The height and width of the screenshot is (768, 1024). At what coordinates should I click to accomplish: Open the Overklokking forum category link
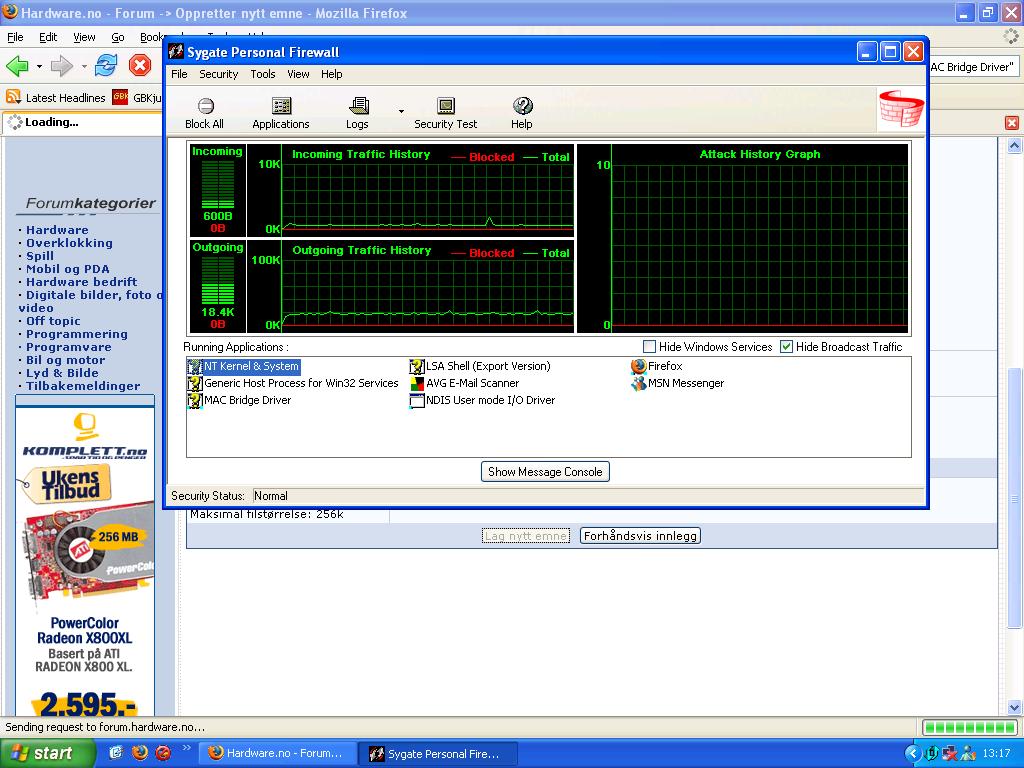click(69, 243)
